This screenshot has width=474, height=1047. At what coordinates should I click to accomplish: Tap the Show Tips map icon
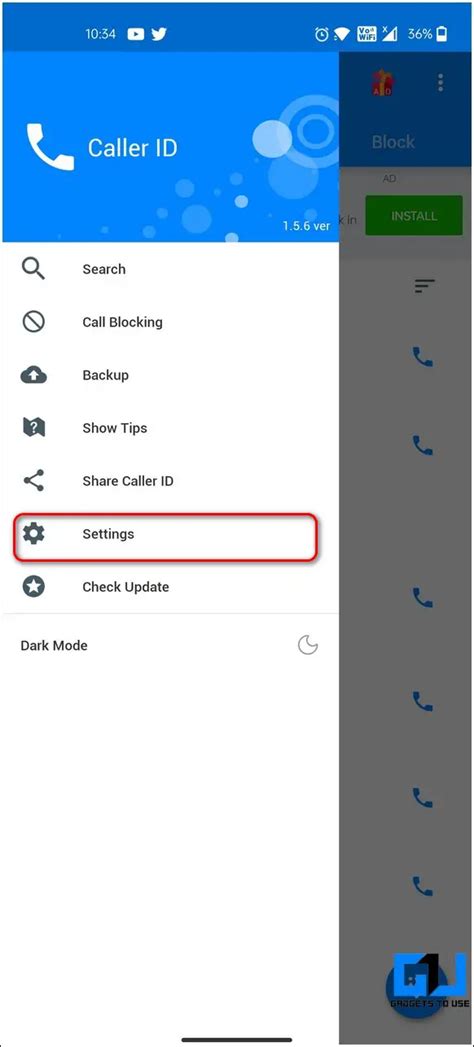tap(33, 428)
